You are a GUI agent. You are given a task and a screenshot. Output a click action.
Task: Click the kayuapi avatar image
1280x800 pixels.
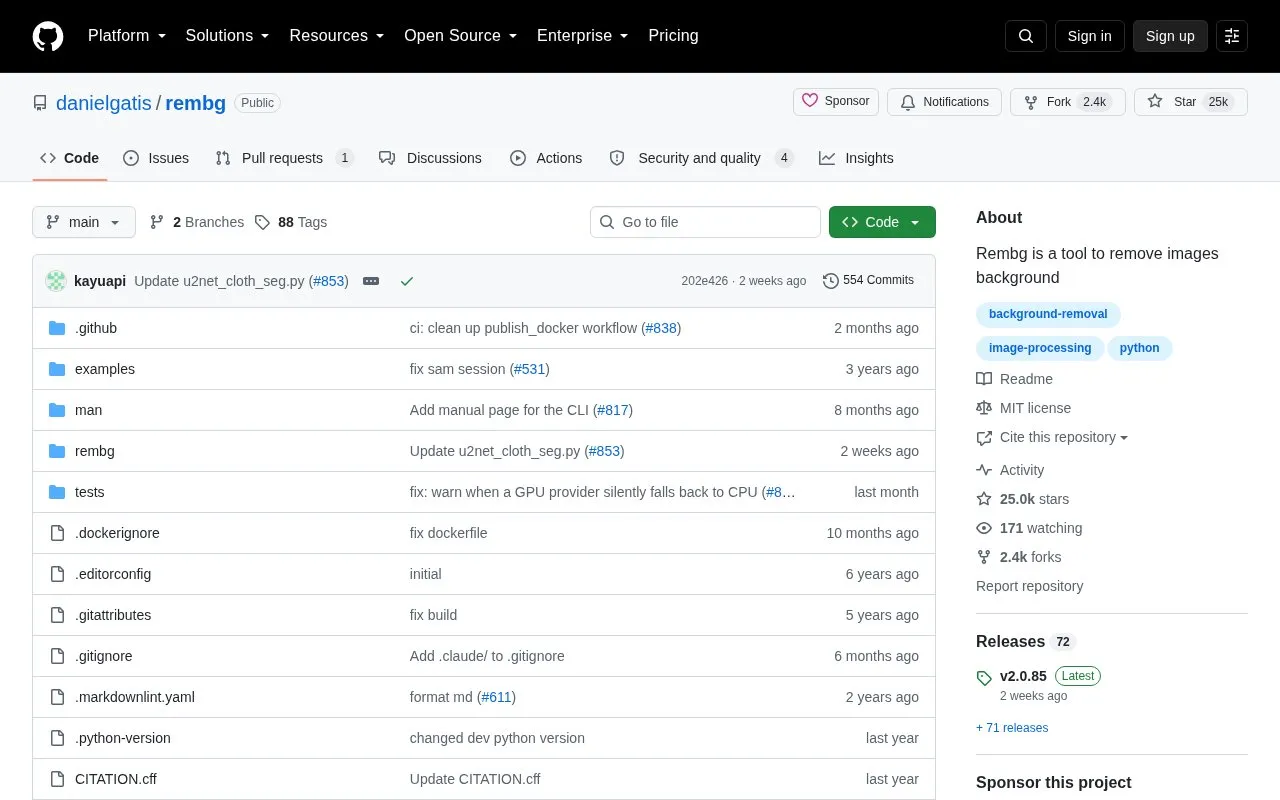click(56, 281)
